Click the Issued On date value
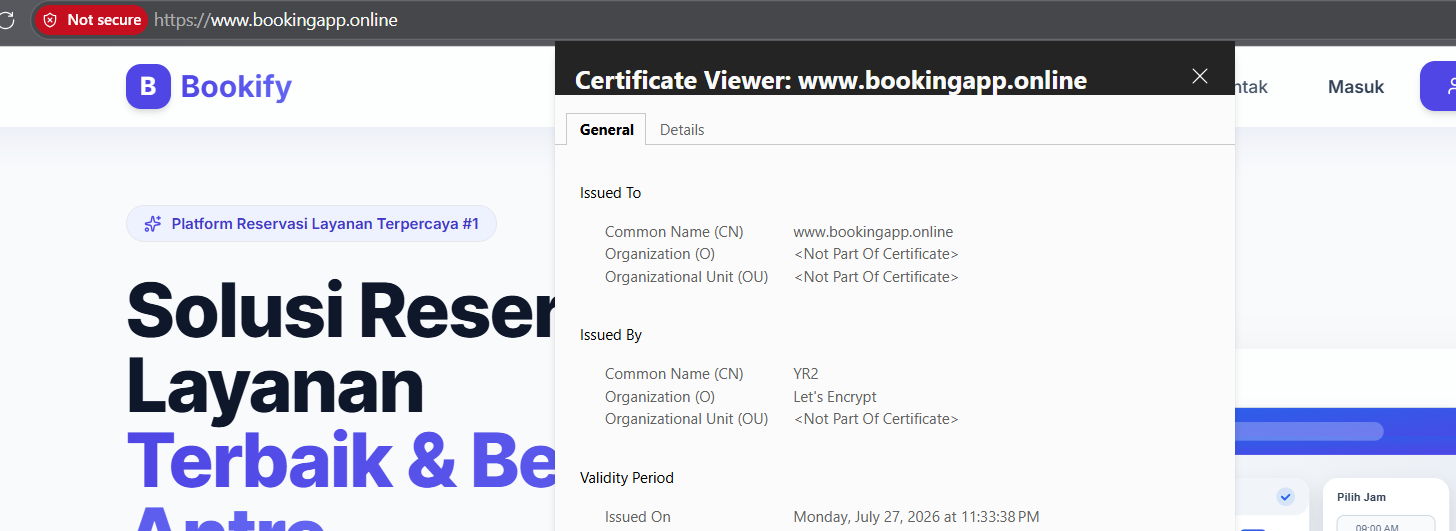The height and width of the screenshot is (531, 1456). point(916,517)
